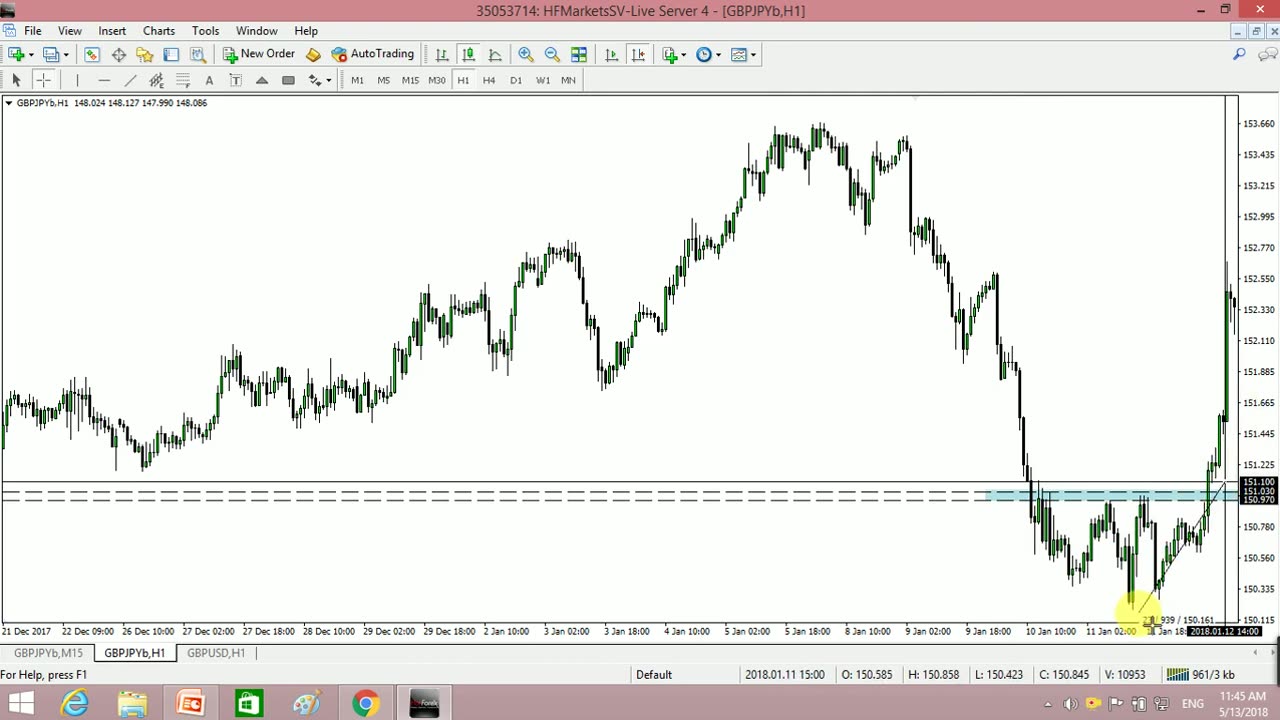
Task: Open the Data Window crosshair icon
Action: click(119, 54)
